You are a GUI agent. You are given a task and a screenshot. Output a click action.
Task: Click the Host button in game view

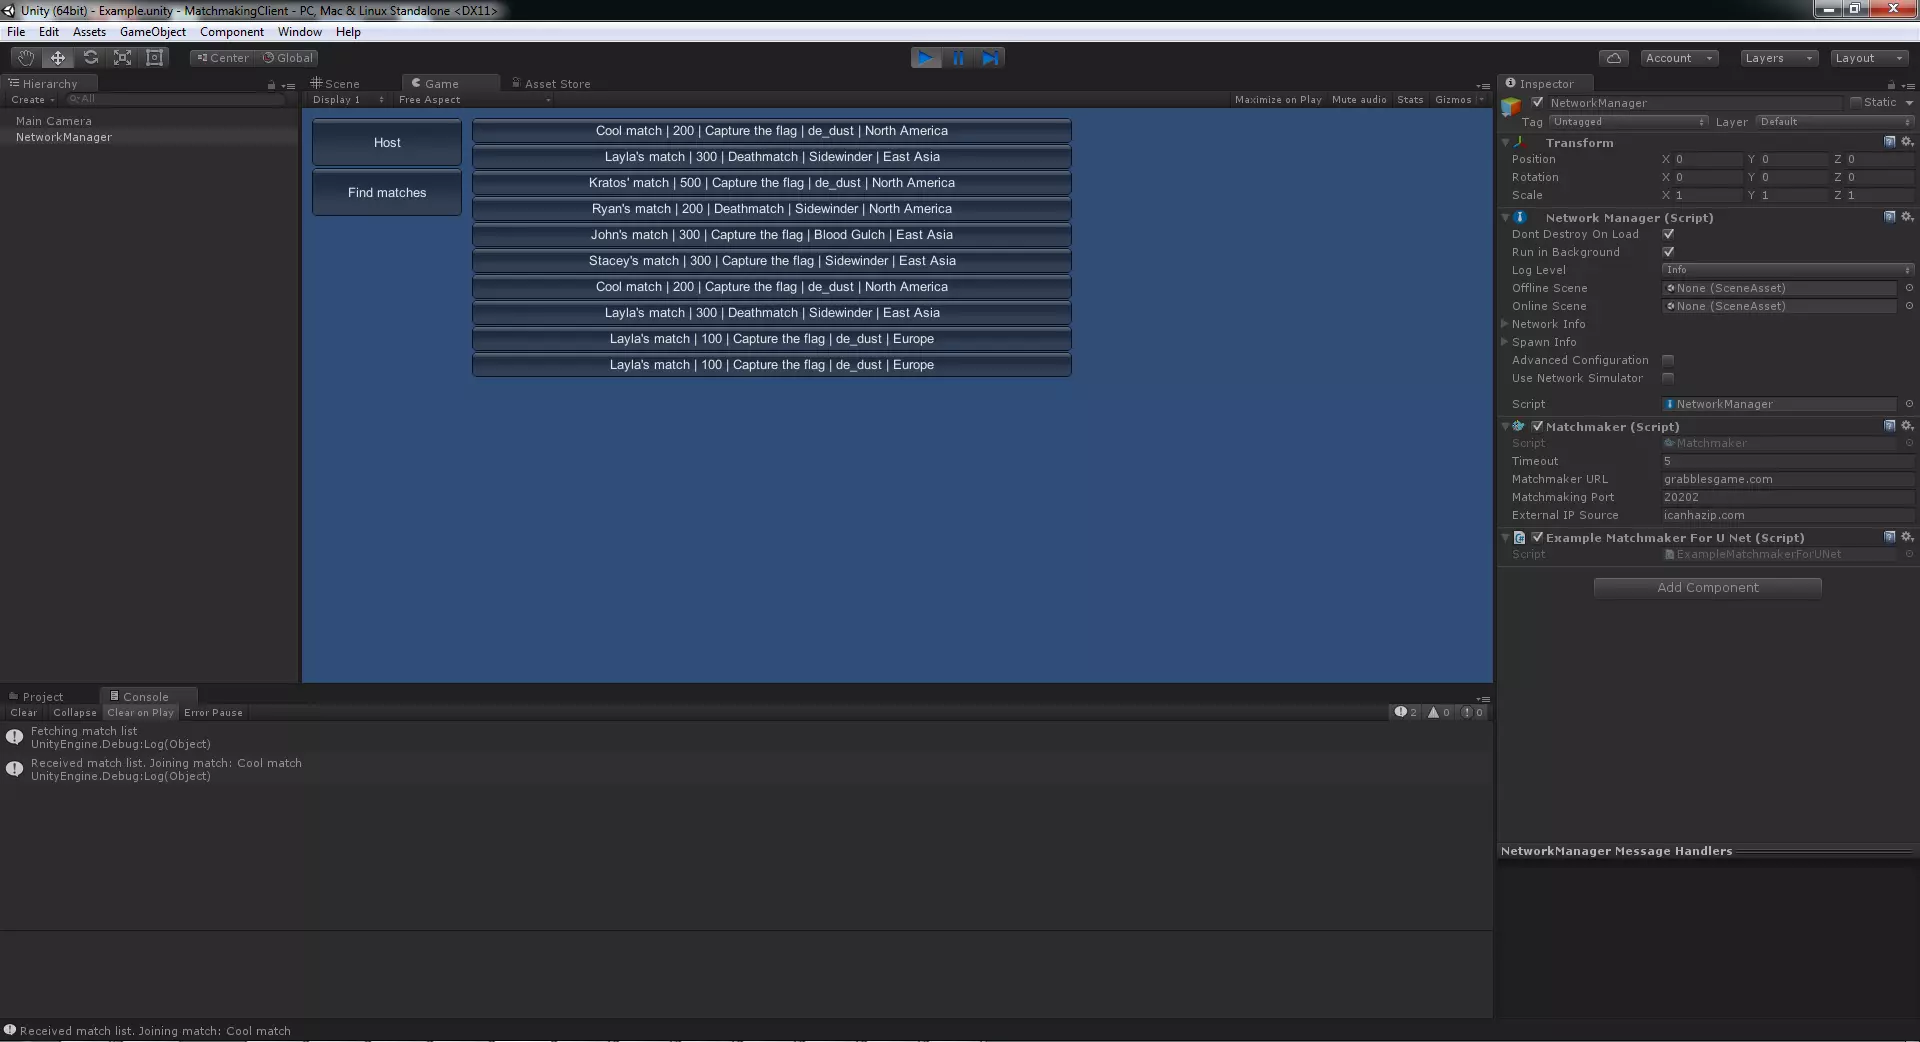[387, 142]
